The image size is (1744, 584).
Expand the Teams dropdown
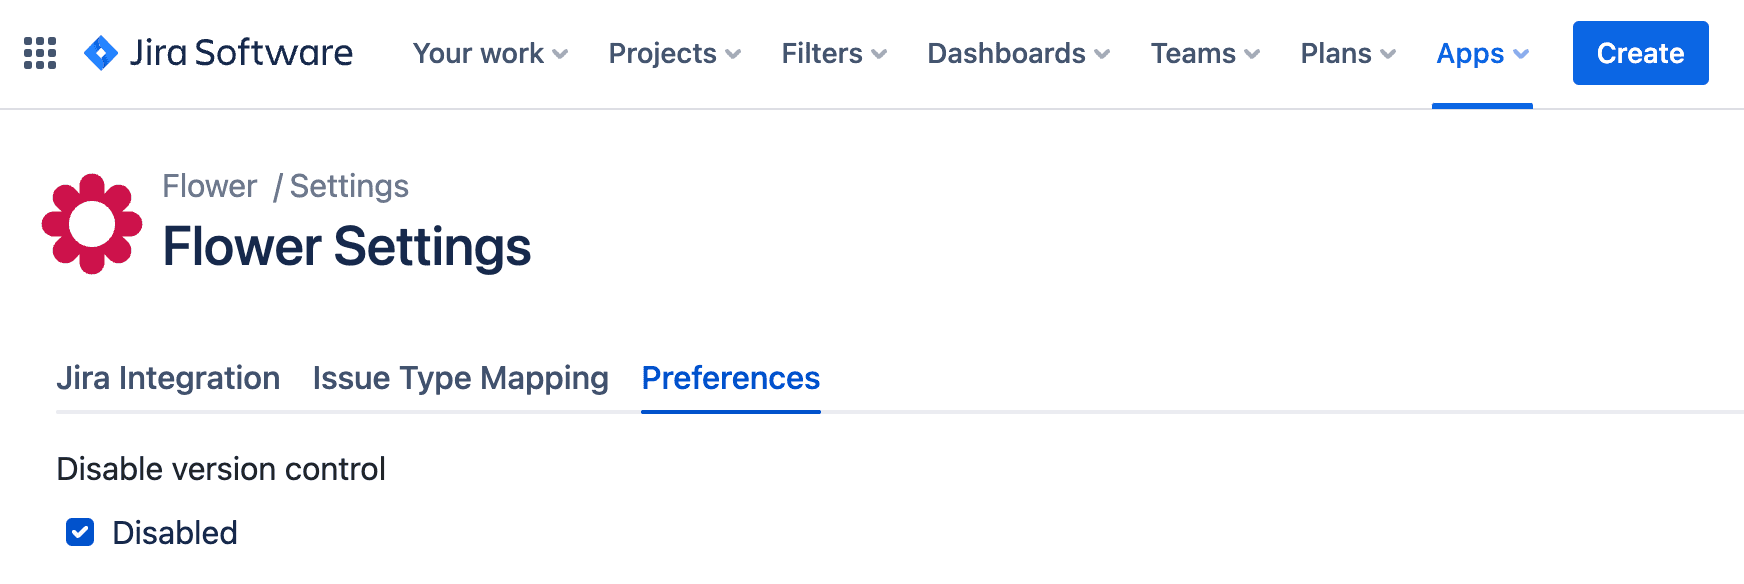click(x=1205, y=53)
